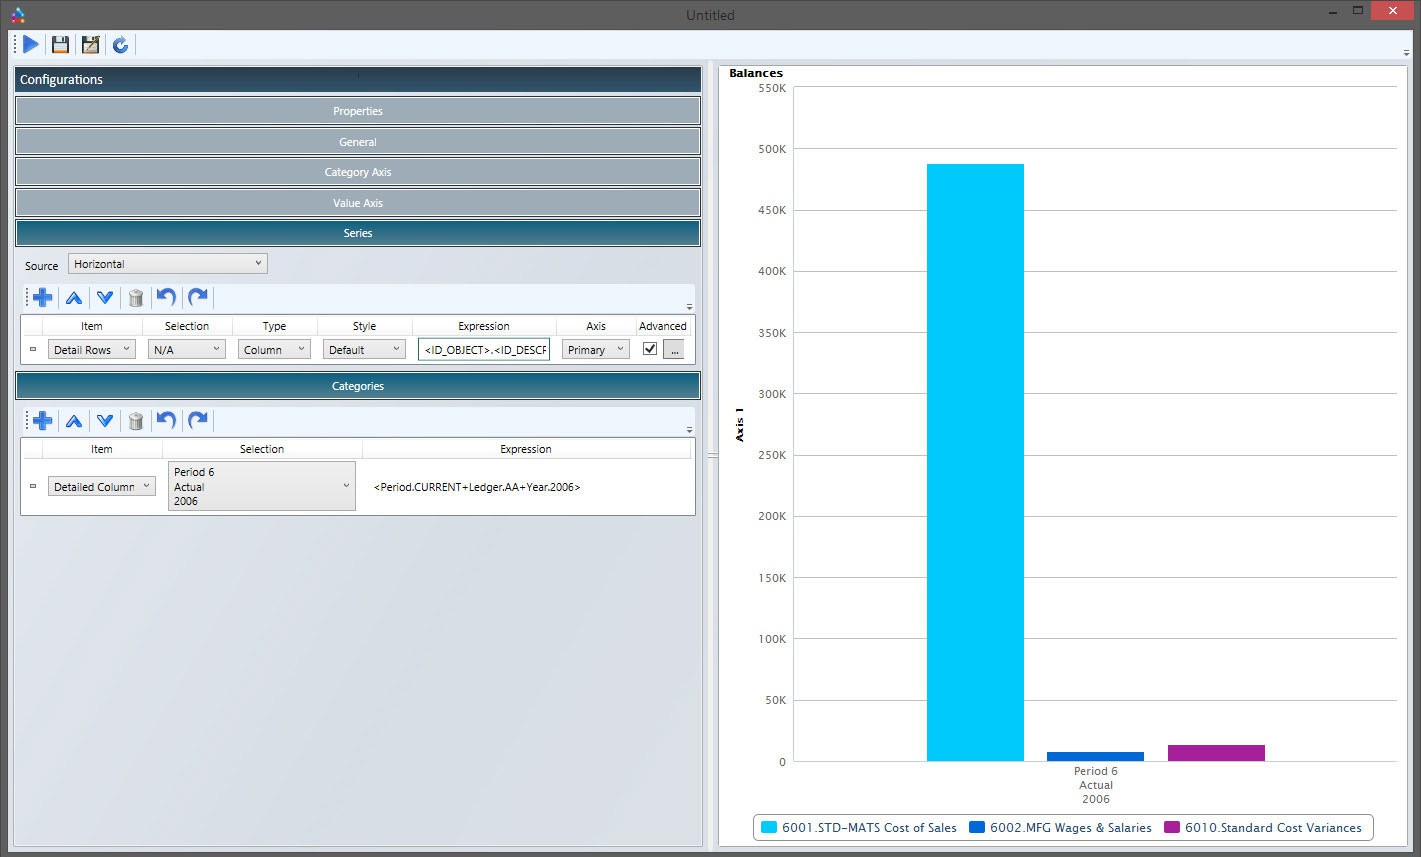
Task: Undo the last change in Categories toolbar
Action: [166, 420]
